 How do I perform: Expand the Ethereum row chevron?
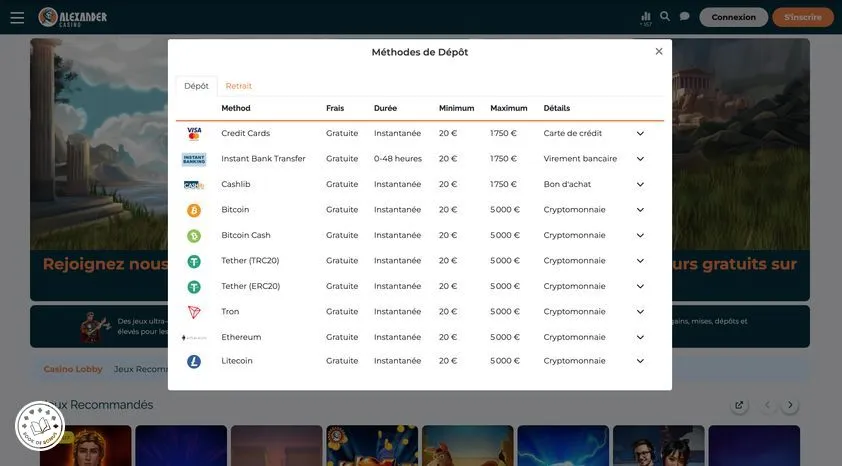point(640,337)
